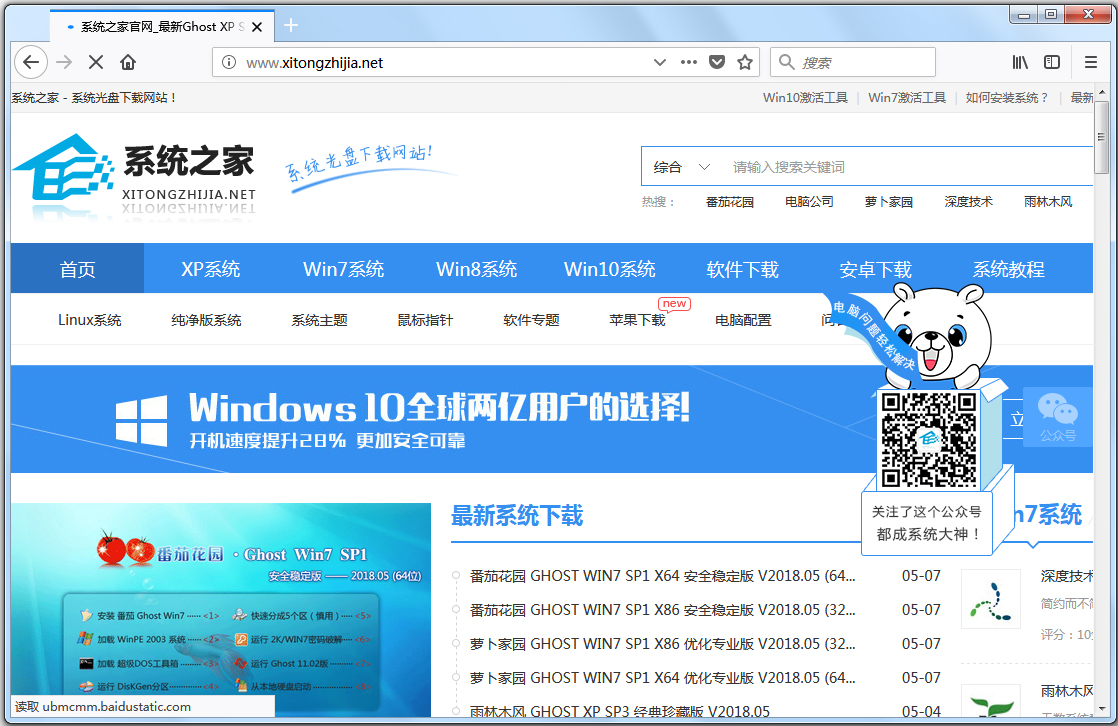Go to 软件专题 submenu link
Viewport: 1118px width, 726px height.
click(531, 320)
